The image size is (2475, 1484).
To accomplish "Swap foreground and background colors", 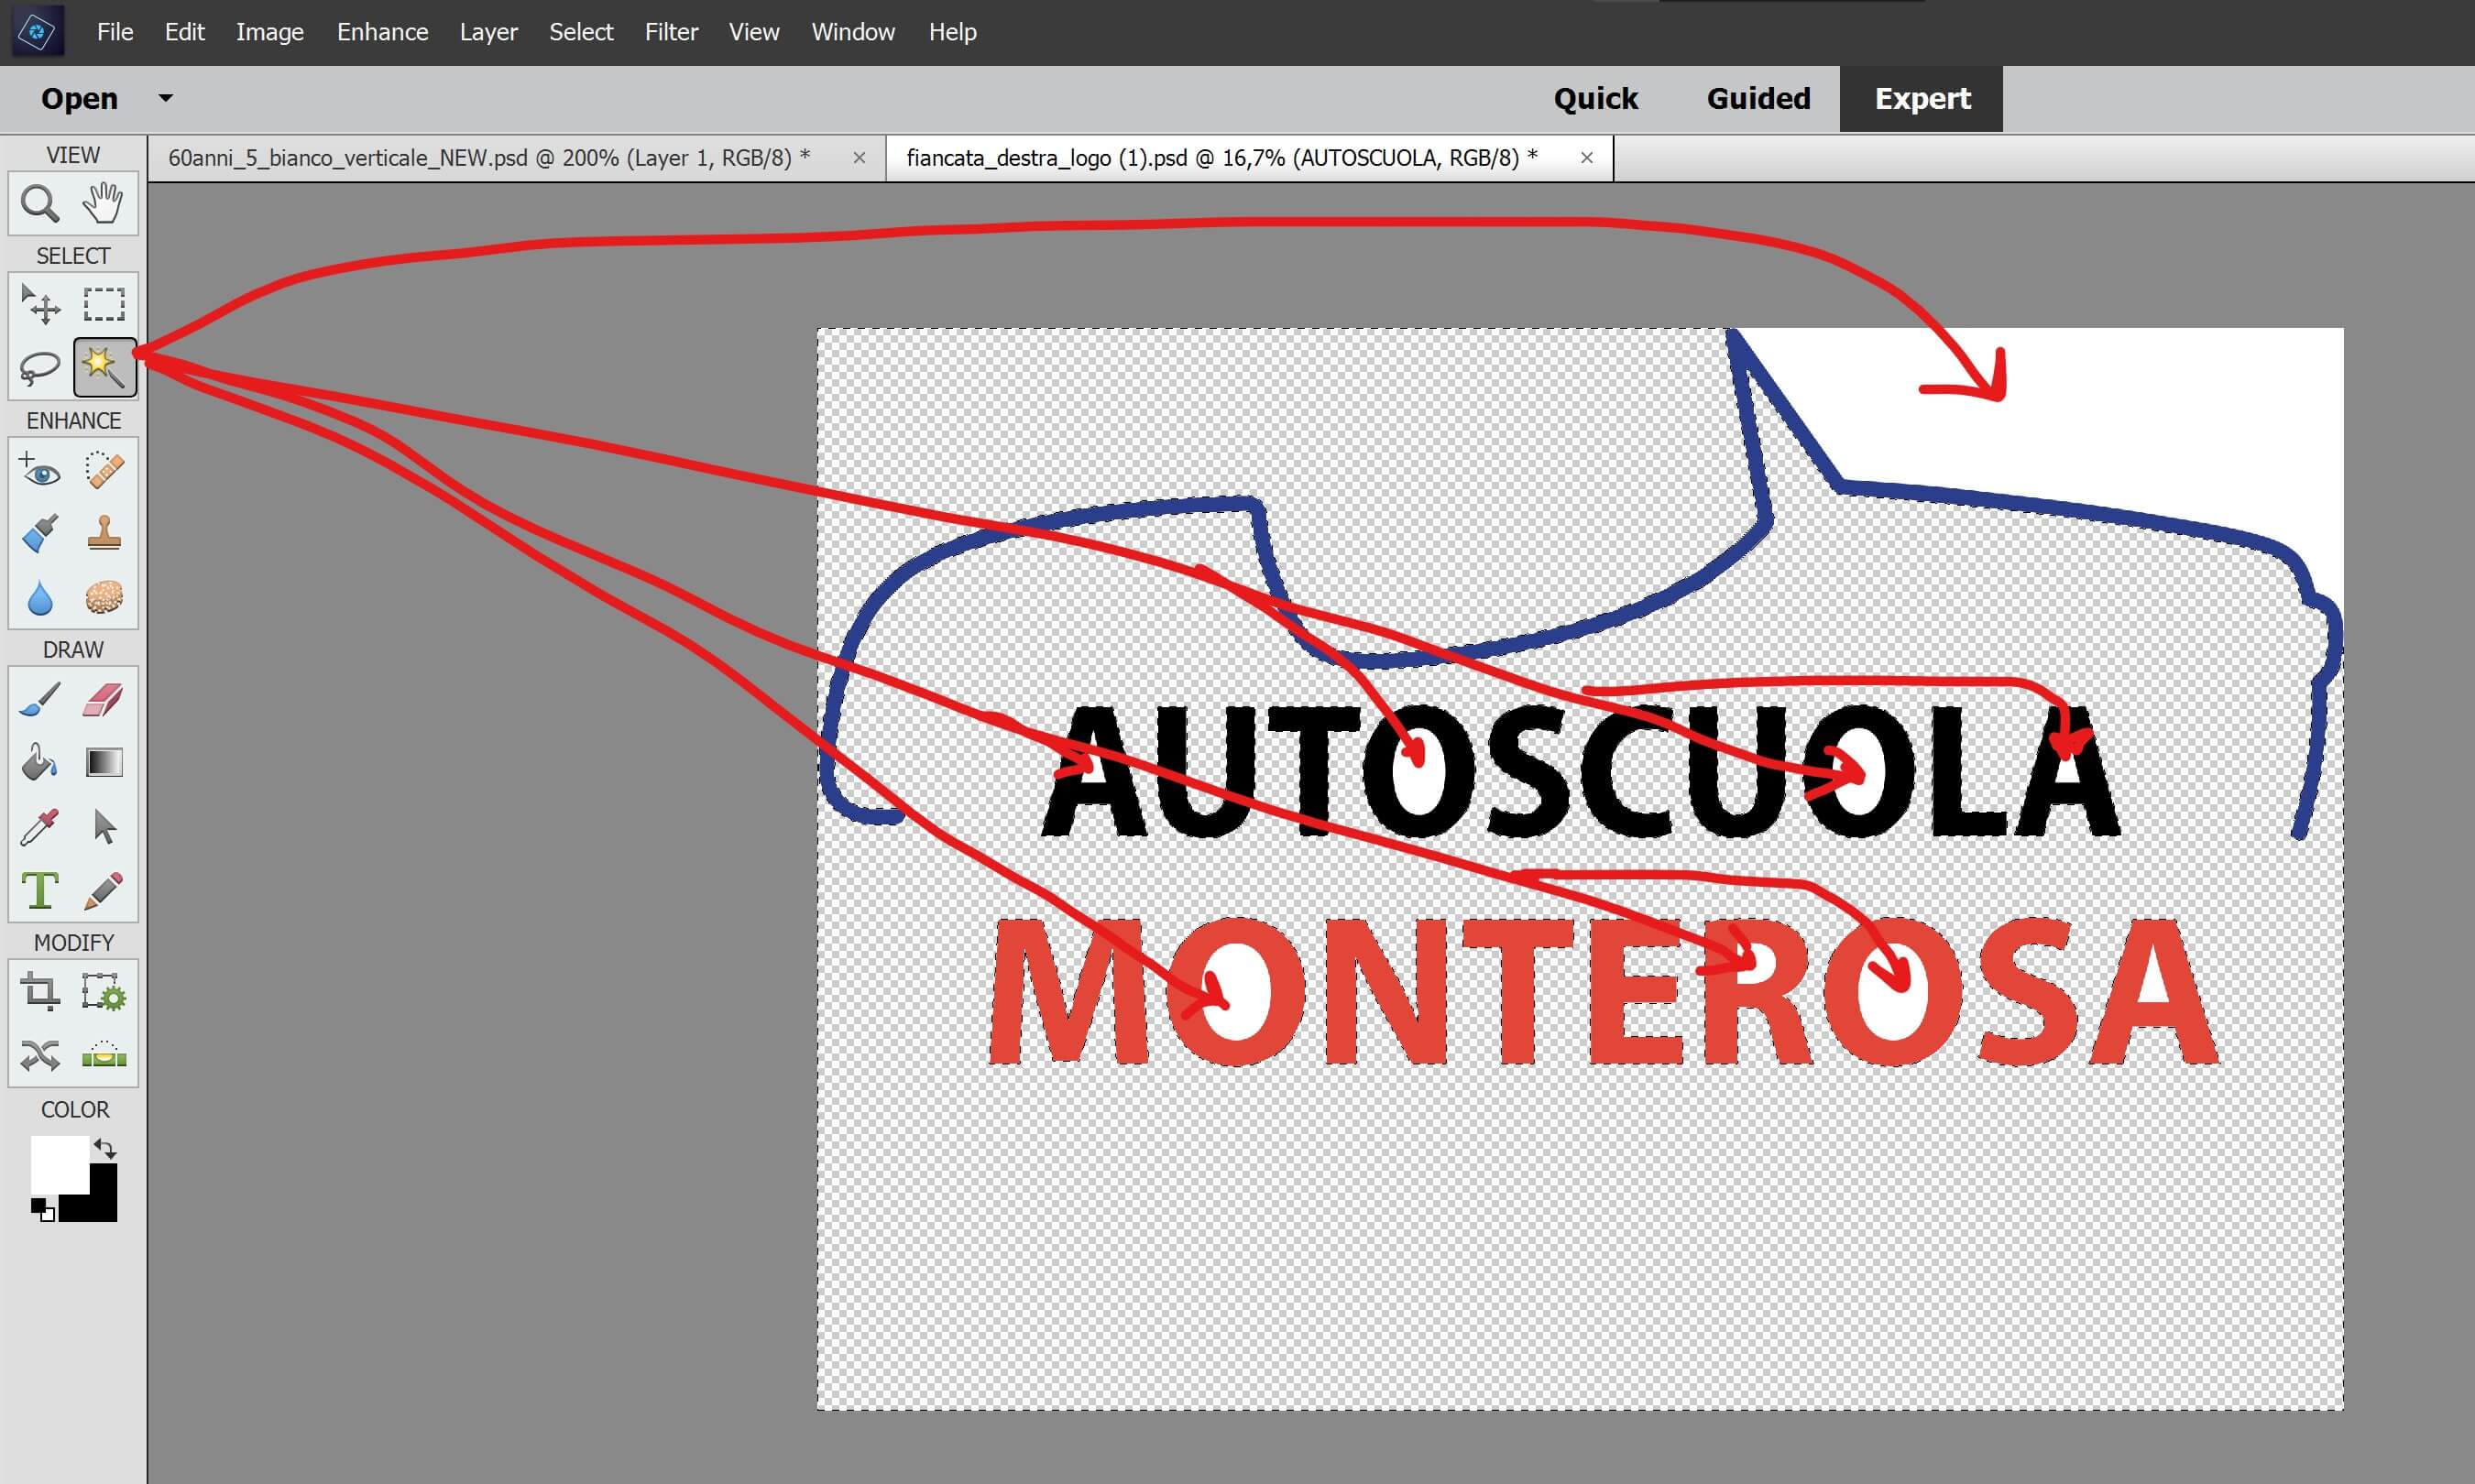I will click(105, 1148).
